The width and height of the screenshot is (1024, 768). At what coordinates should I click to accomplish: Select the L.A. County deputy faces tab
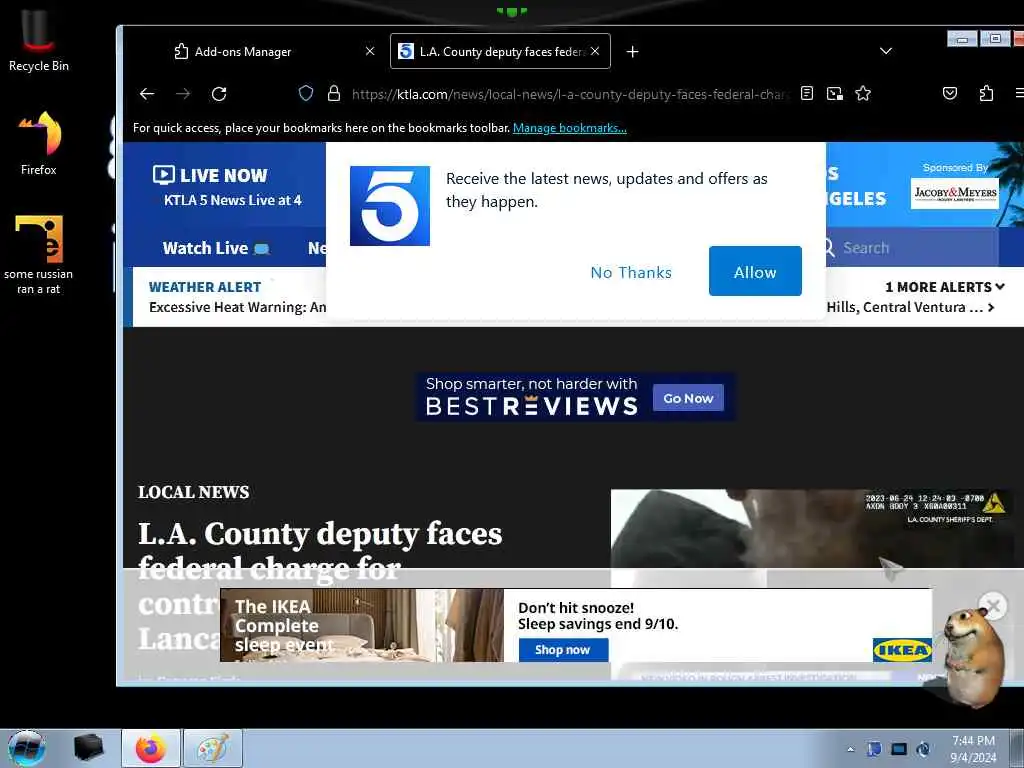[x=500, y=51]
